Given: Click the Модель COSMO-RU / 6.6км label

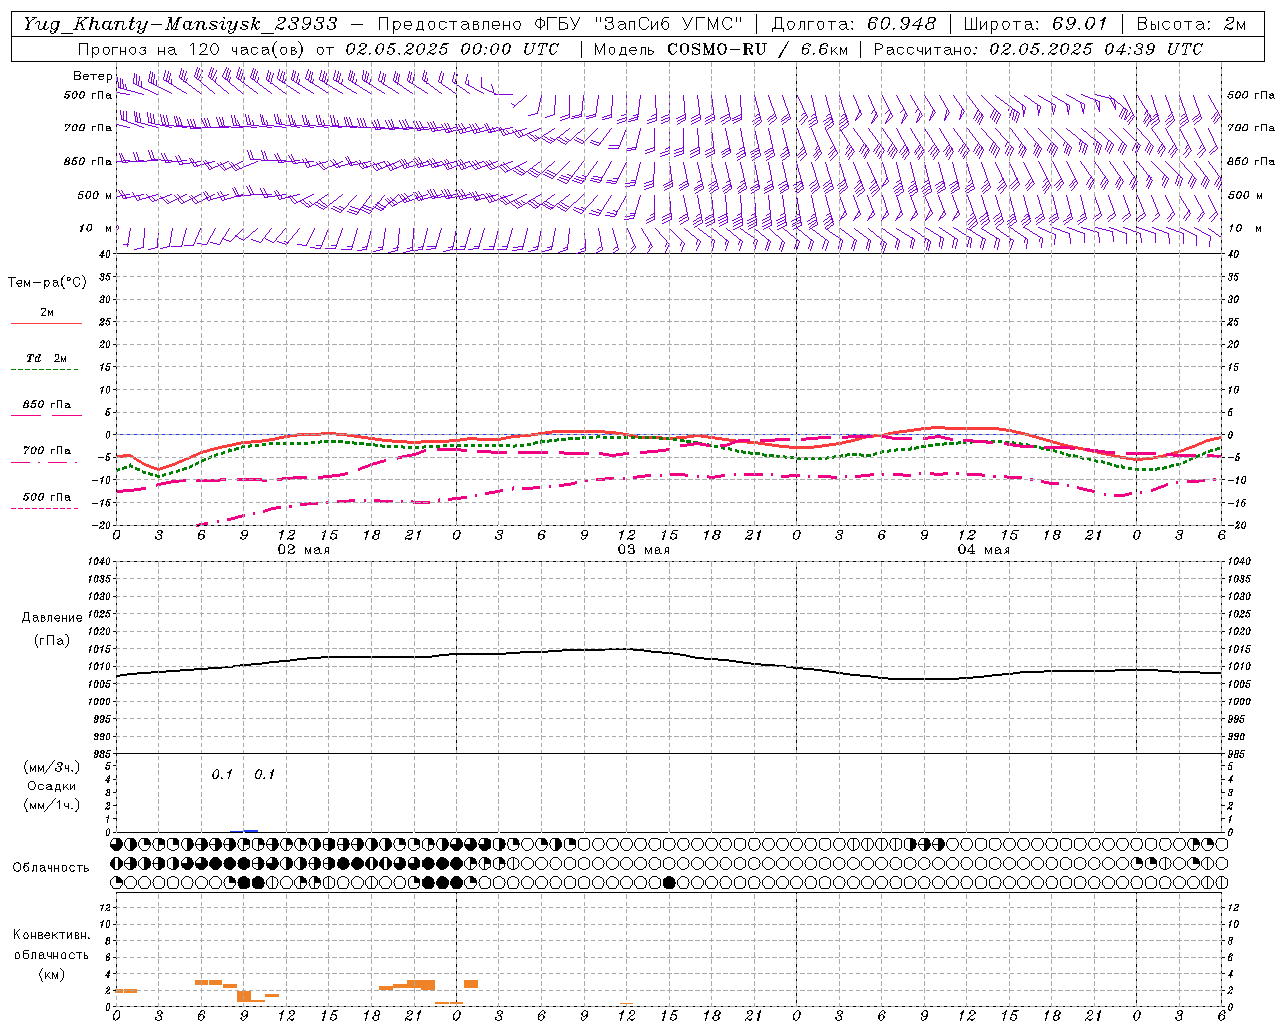Looking at the screenshot, I should pyautogui.click(x=721, y=49).
